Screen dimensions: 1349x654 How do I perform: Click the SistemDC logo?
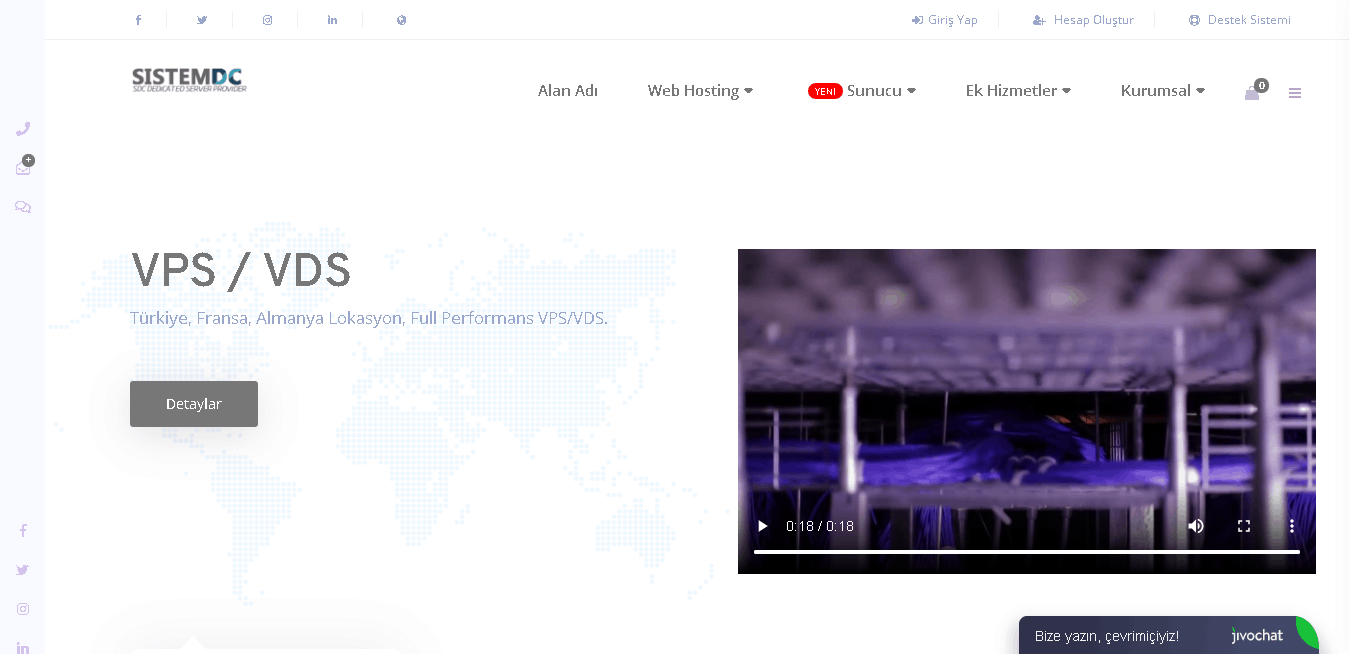tap(189, 80)
